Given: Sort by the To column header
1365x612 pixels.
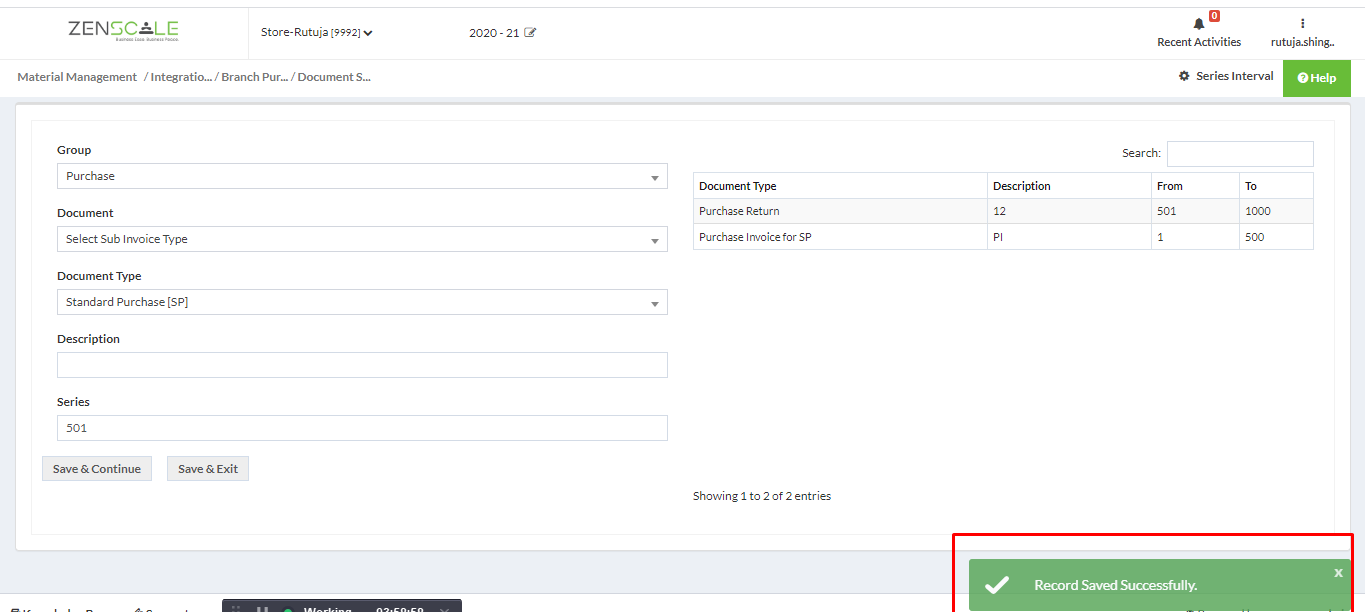Looking at the screenshot, I should 1276,186.
